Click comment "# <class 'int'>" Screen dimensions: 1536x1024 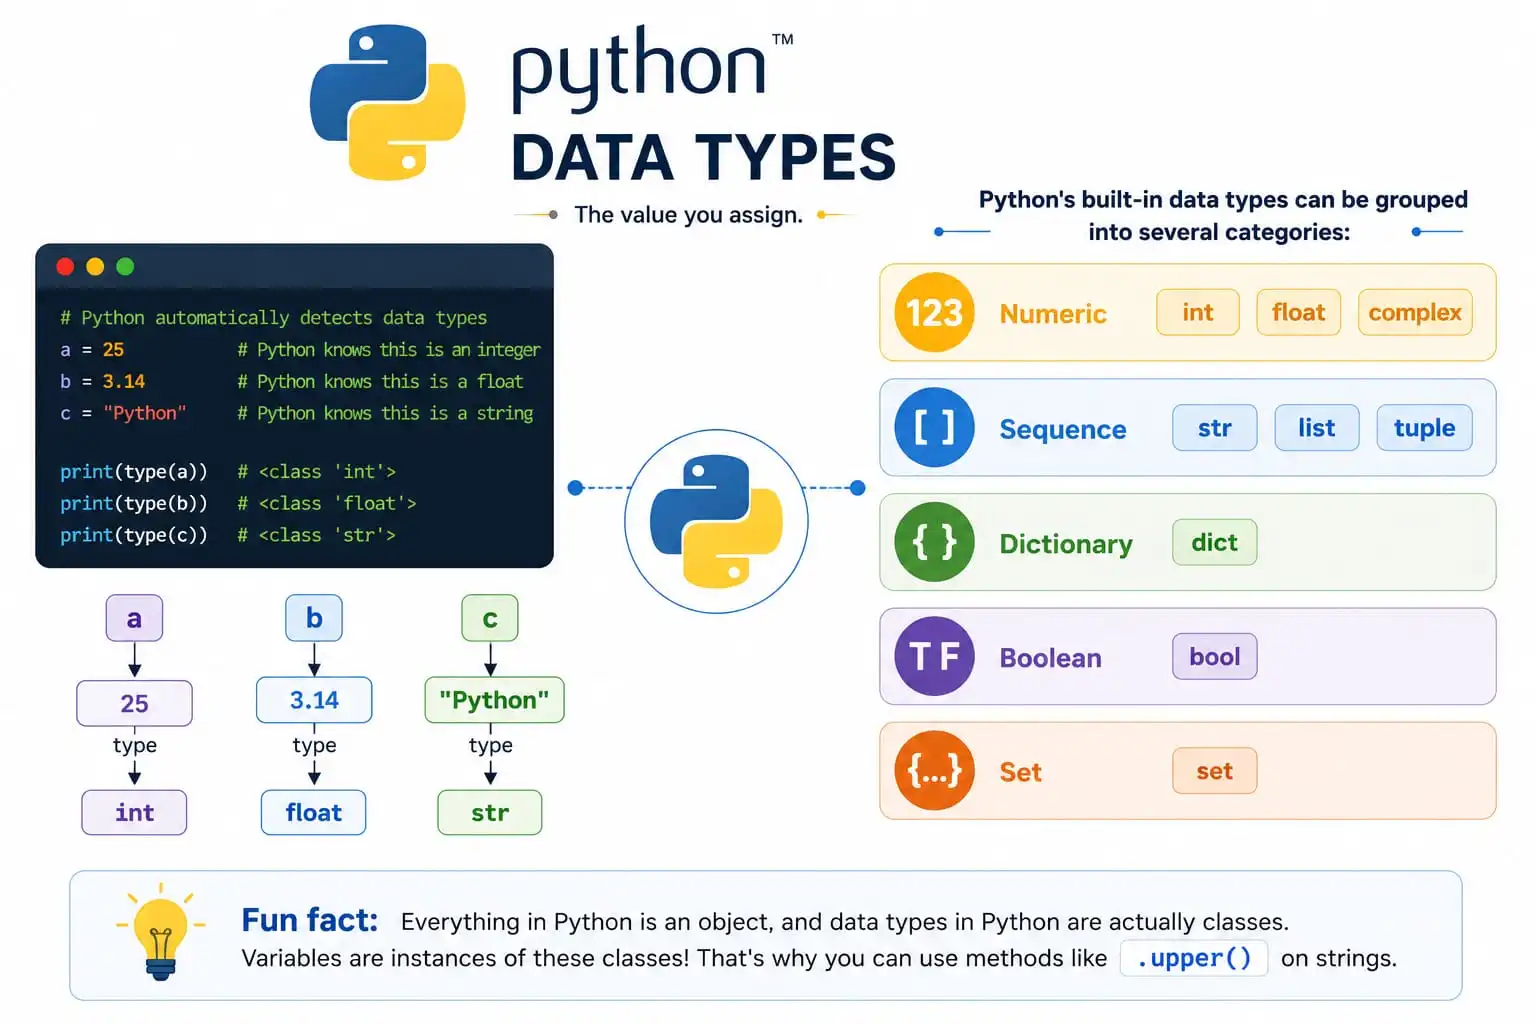(x=316, y=472)
